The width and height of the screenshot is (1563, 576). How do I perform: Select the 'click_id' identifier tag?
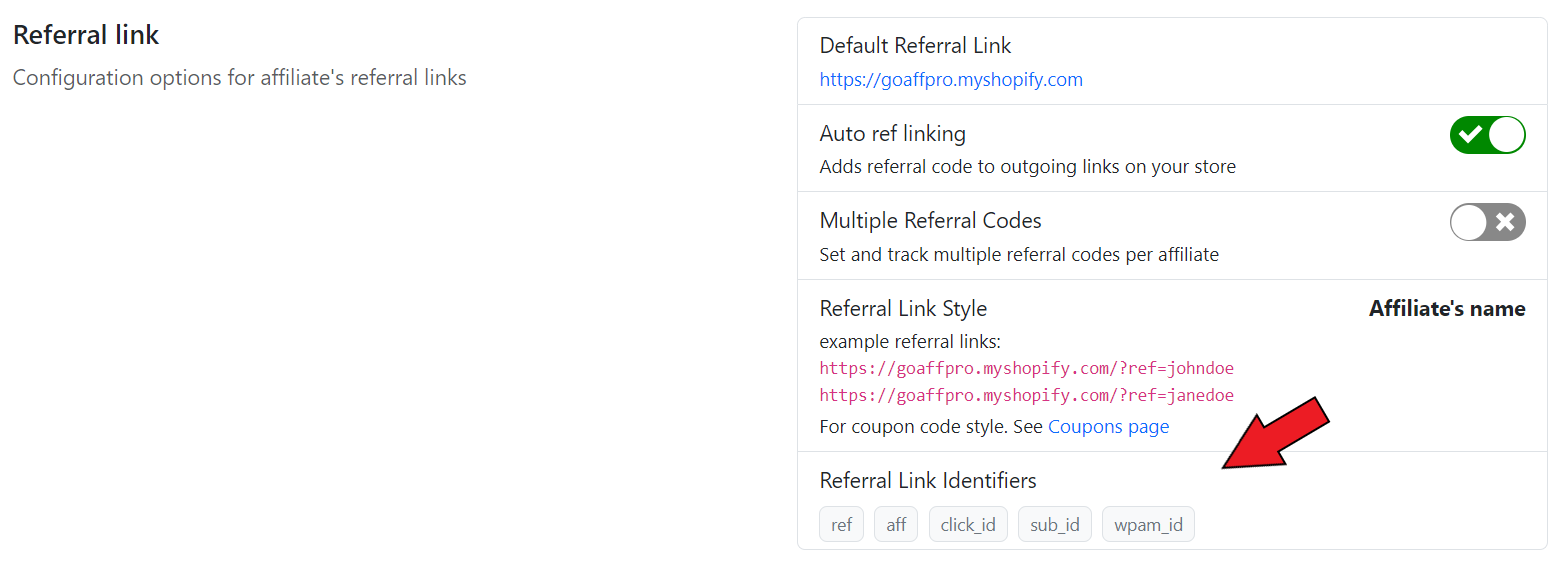(x=967, y=525)
